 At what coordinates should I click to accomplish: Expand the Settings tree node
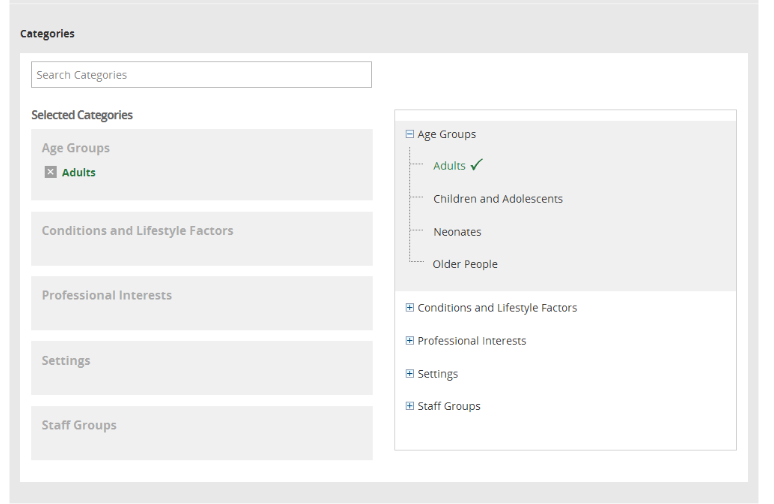pyautogui.click(x=410, y=374)
